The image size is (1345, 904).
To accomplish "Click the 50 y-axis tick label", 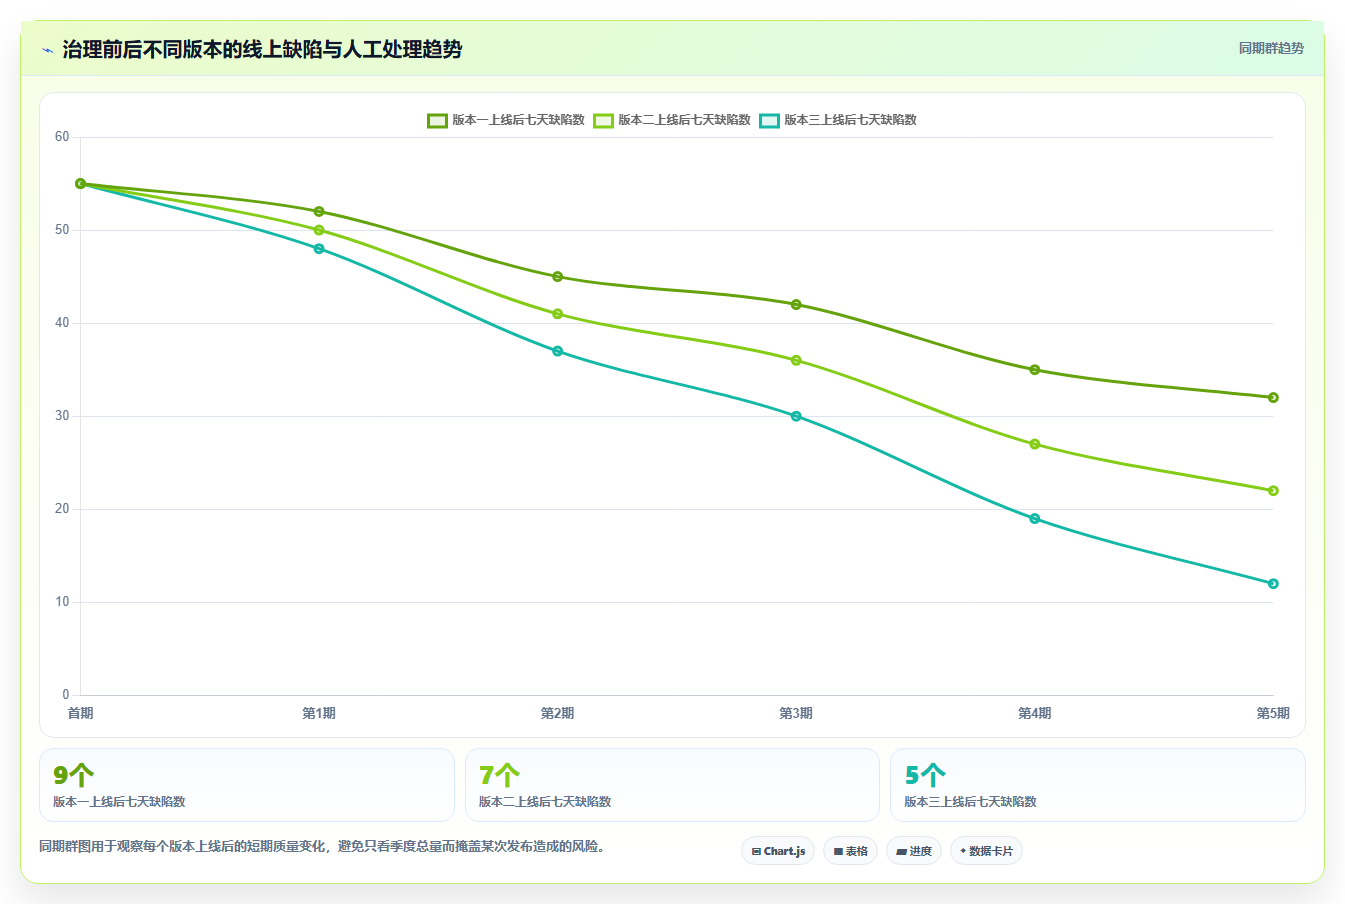I will [x=62, y=230].
